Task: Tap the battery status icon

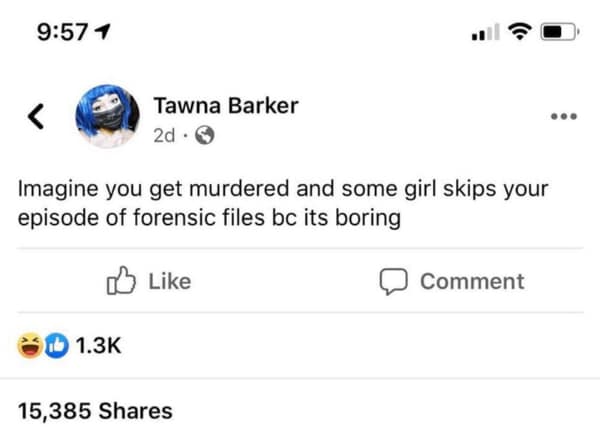Action: [x=559, y=32]
